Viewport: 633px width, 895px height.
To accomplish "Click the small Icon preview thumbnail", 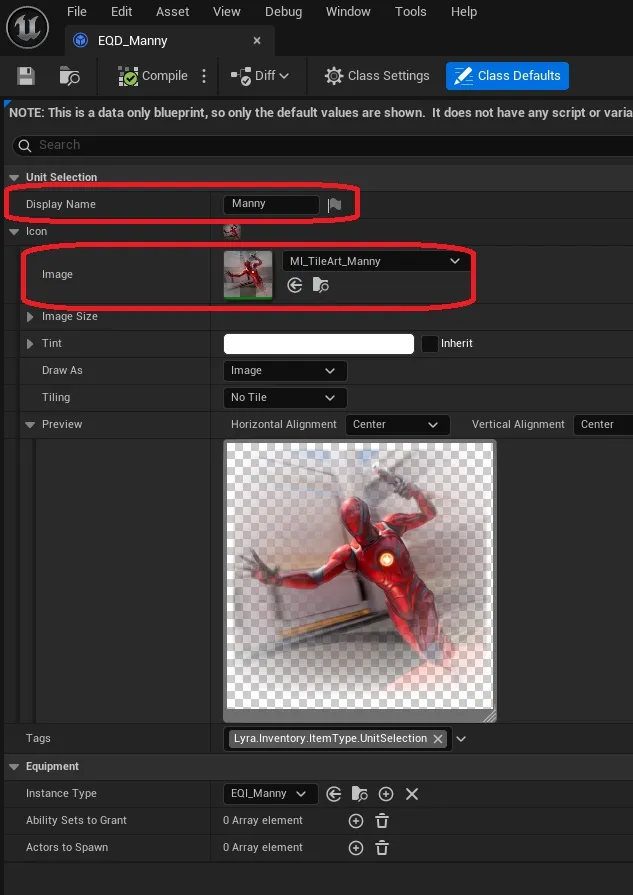I will pos(232,232).
